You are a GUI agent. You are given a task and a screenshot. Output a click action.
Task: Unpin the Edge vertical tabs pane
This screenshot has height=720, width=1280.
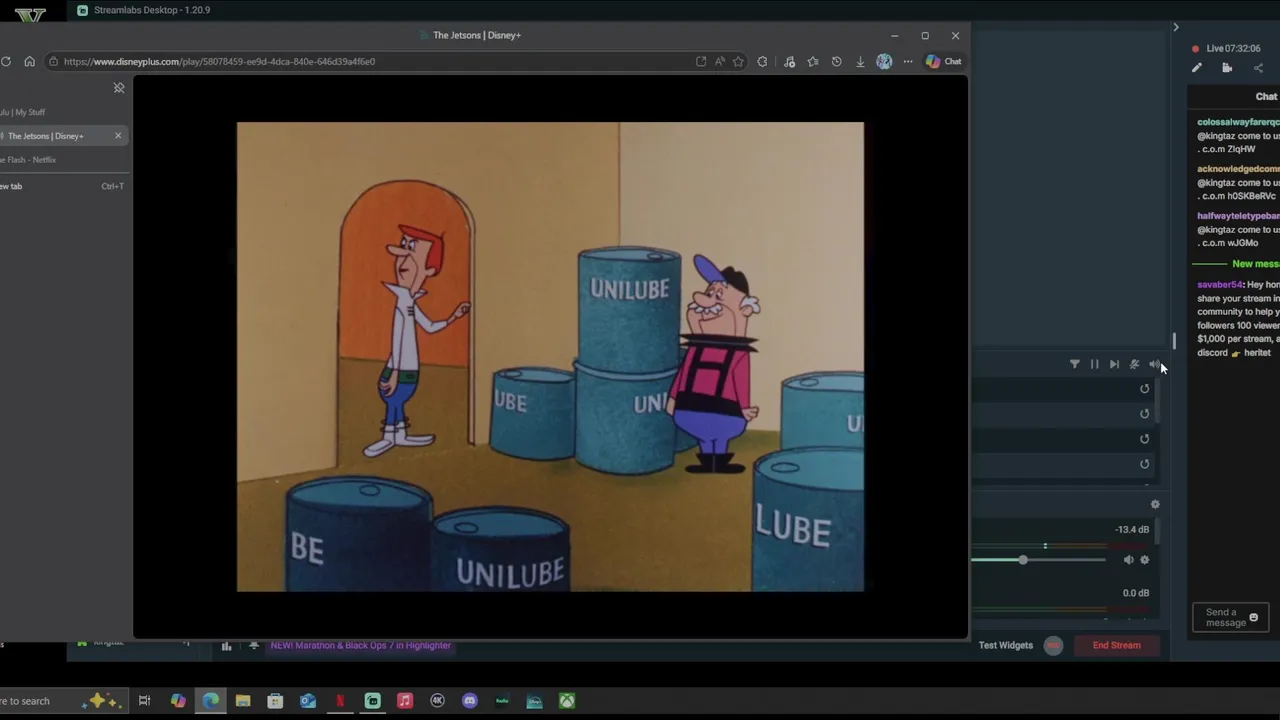[119, 88]
